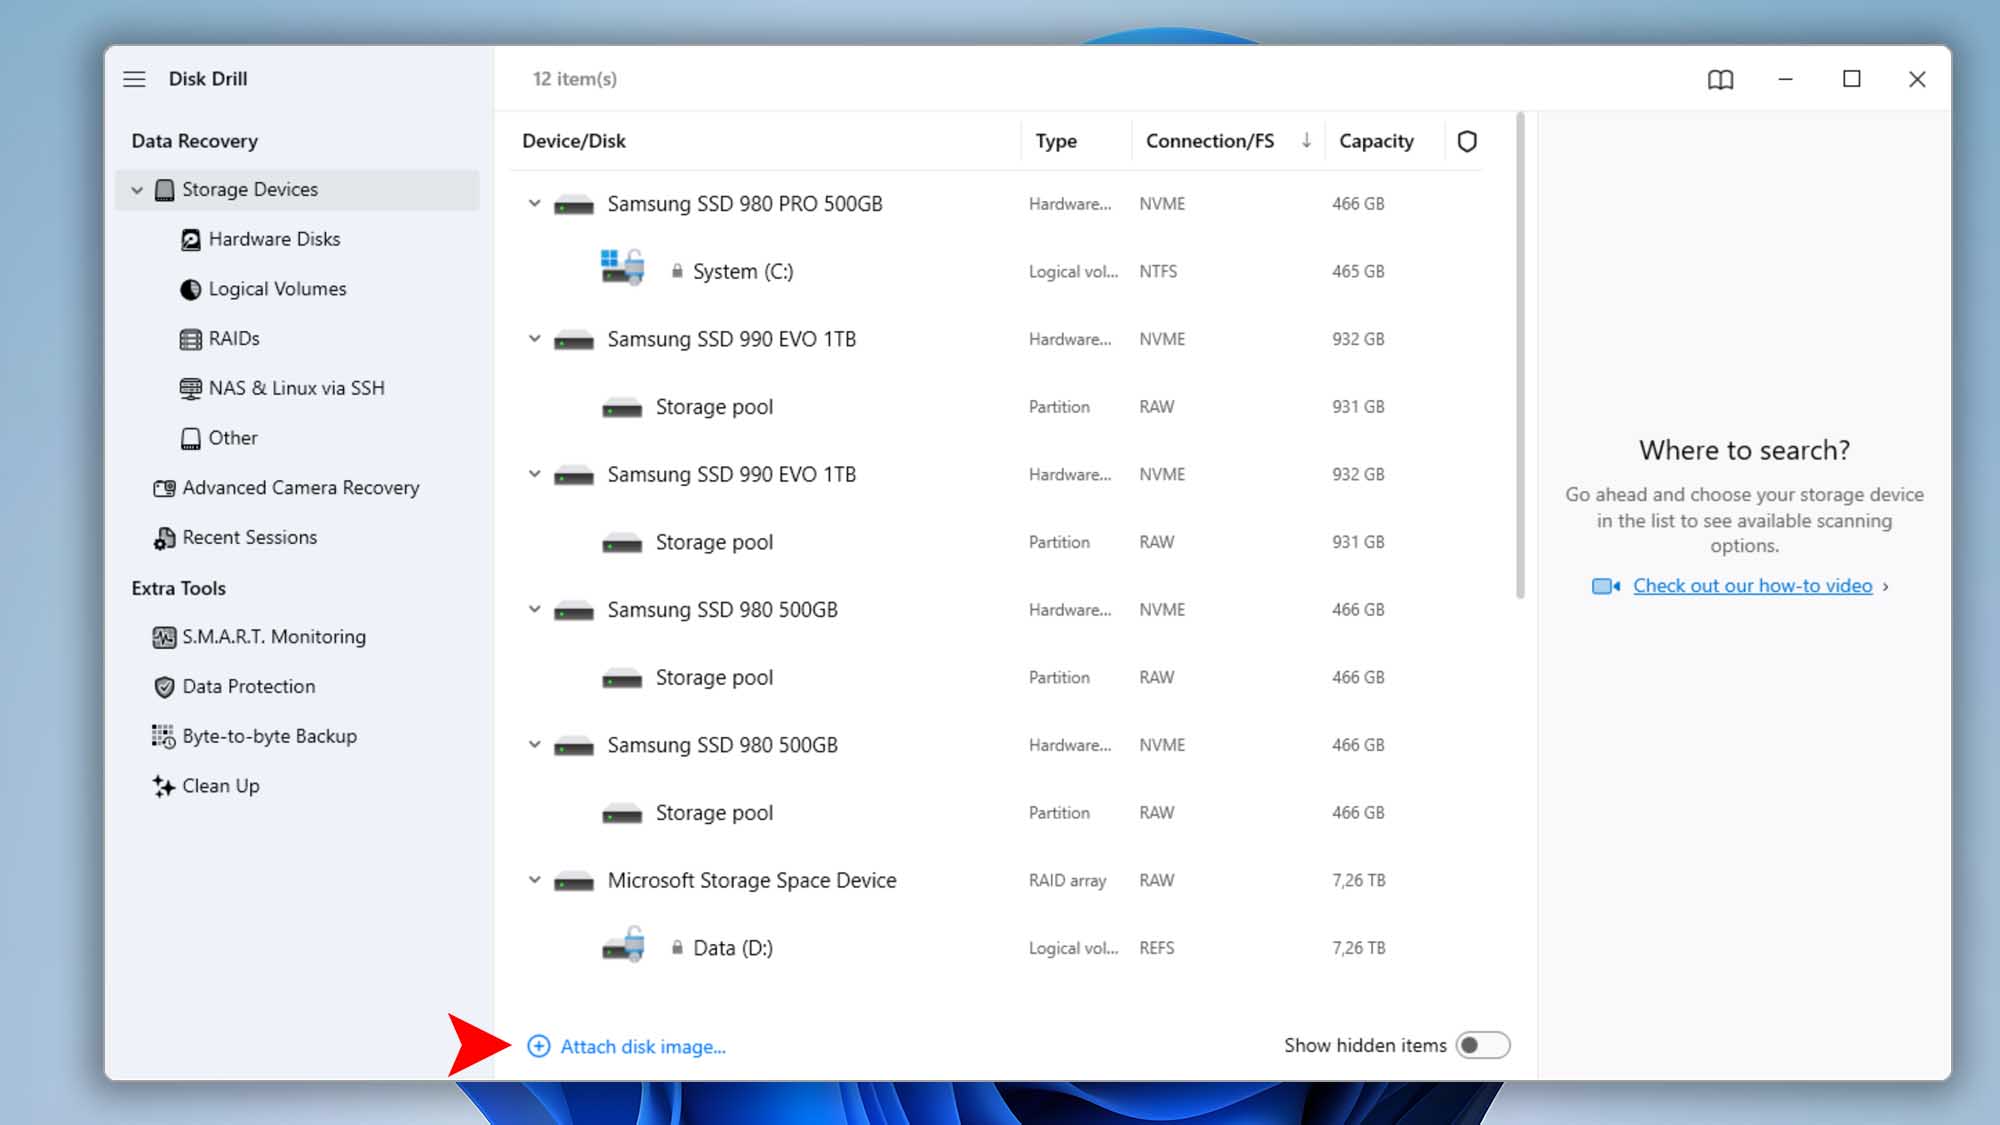Screen dimensions: 2000x1125
Task: Click the plus icon of Attach disk image
Action: click(x=538, y=1046)
